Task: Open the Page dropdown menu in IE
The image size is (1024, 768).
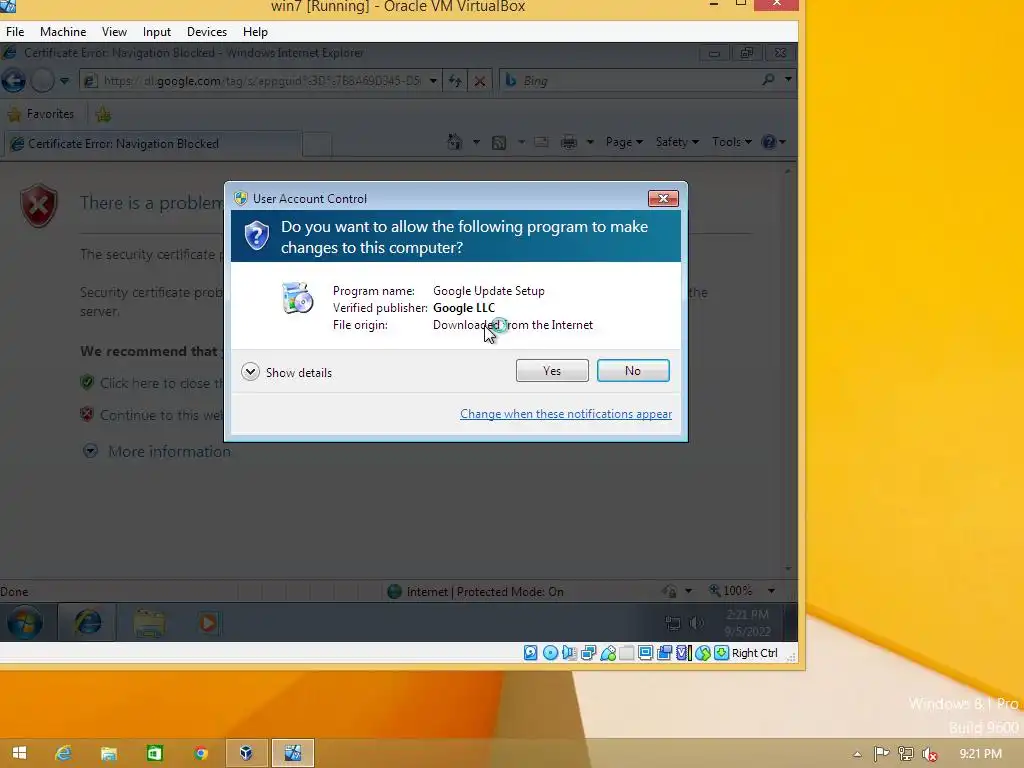Action: [624, 142]
